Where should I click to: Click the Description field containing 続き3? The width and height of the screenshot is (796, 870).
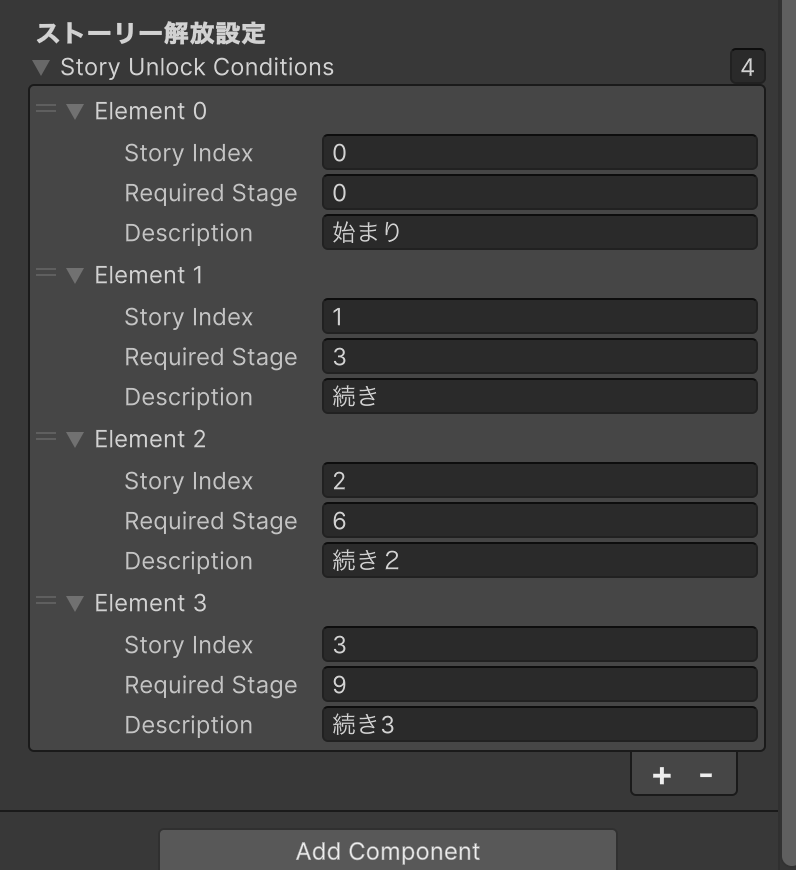pyautogui.click(x=540, y=725)
